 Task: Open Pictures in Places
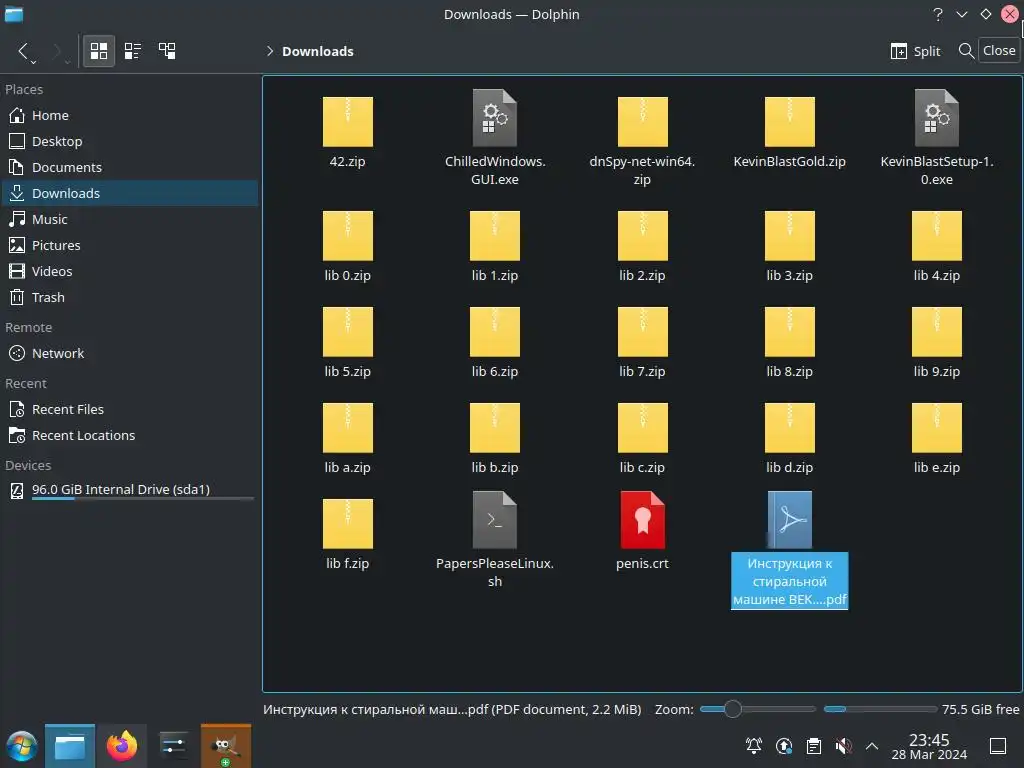pyautogui.click(x=131, y=246)
